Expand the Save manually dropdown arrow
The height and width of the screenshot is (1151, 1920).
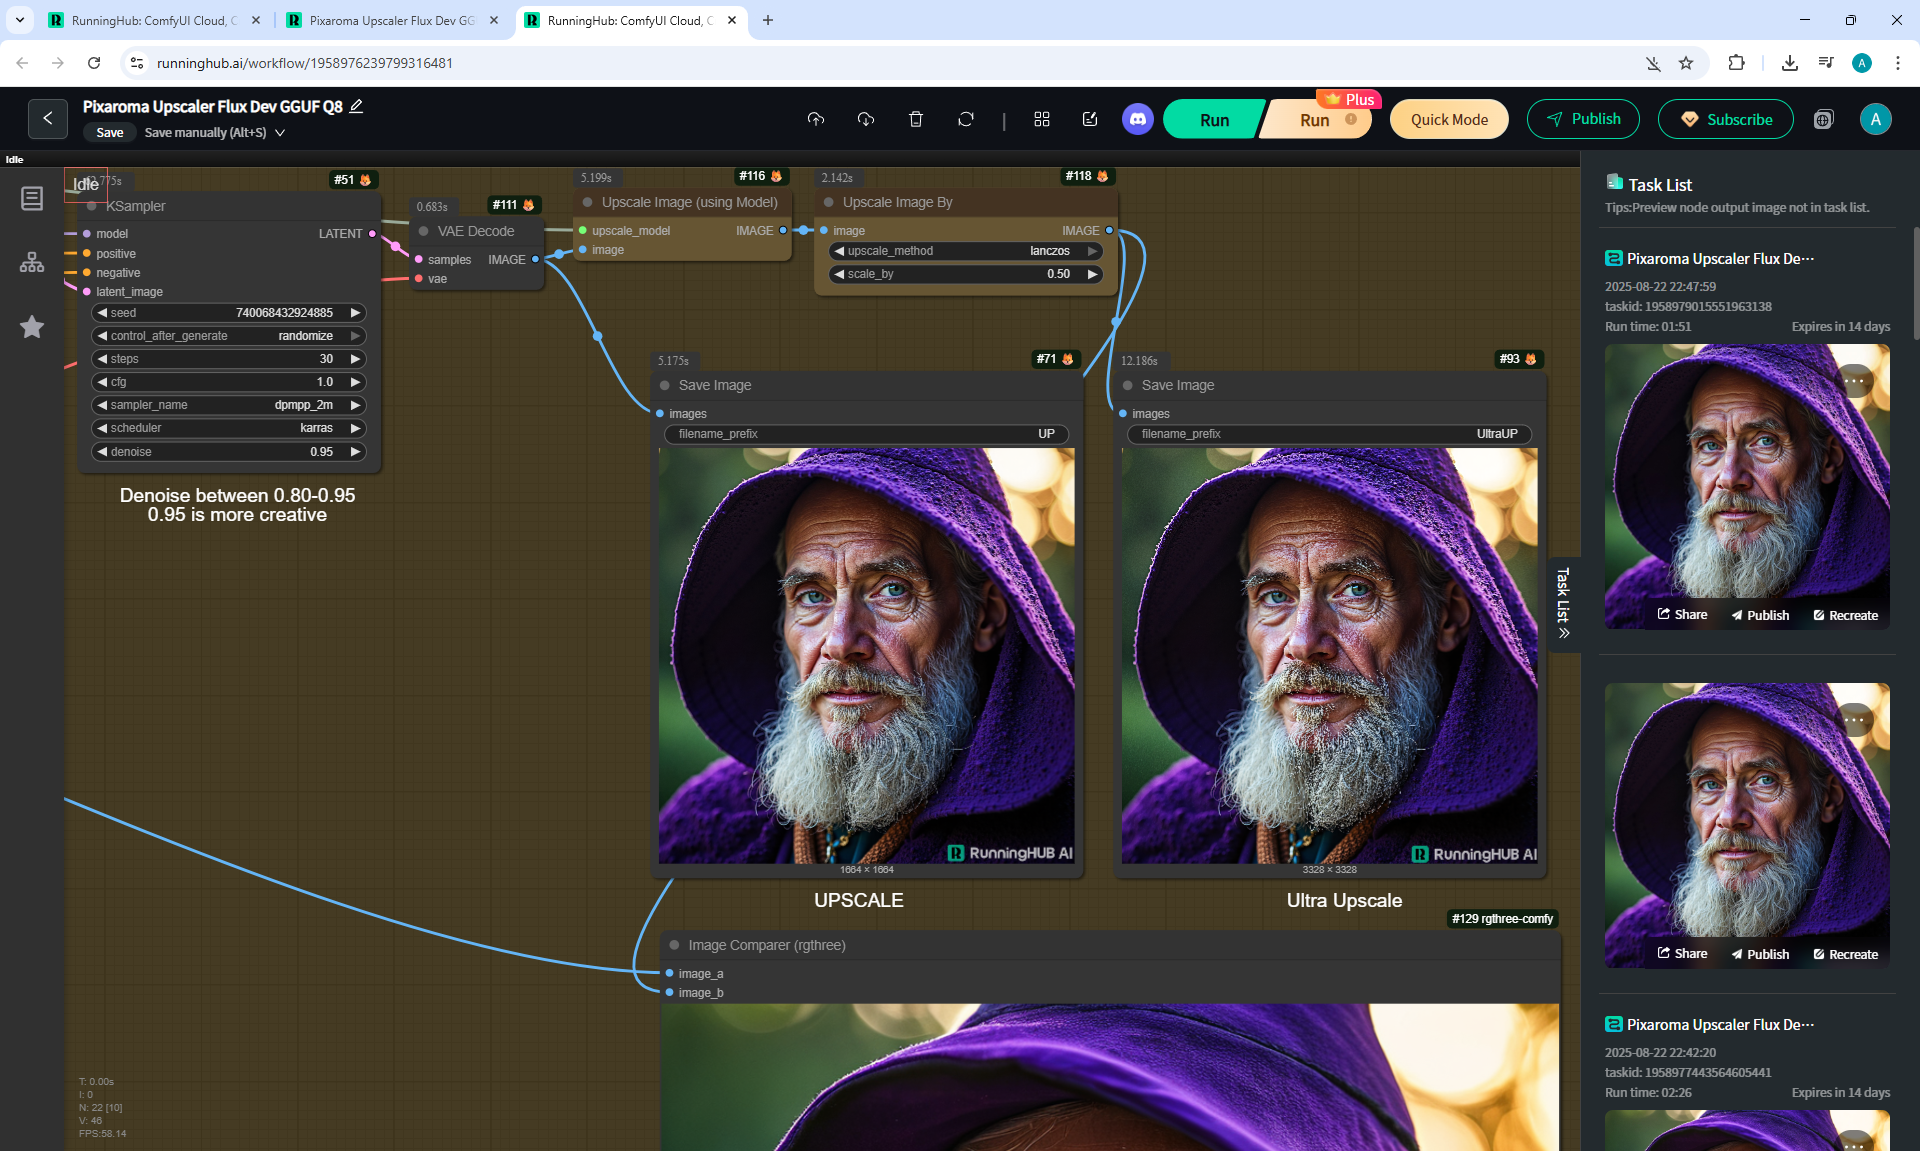tap(280, 132)
